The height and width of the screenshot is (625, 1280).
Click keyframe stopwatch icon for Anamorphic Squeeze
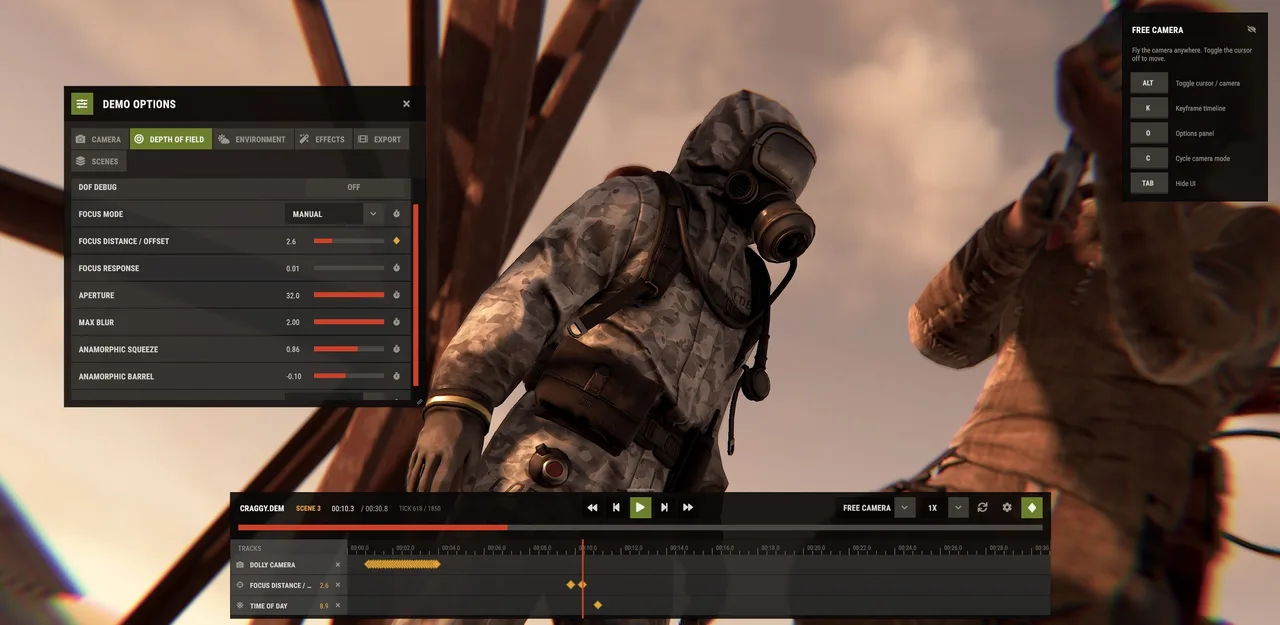click(397, 349)
